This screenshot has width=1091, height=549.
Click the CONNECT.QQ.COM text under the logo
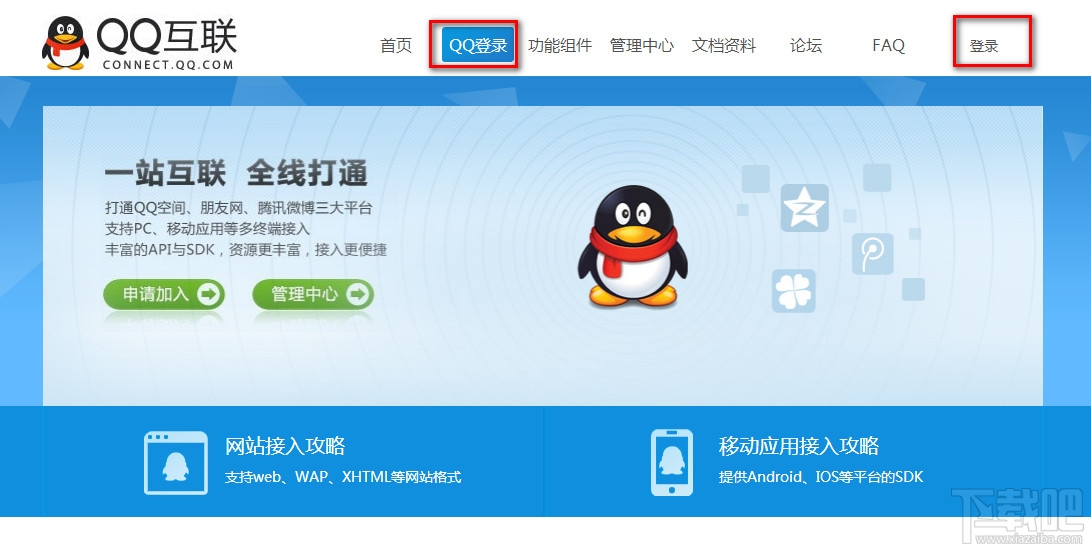pyautogui.click(x=168, y=65)
